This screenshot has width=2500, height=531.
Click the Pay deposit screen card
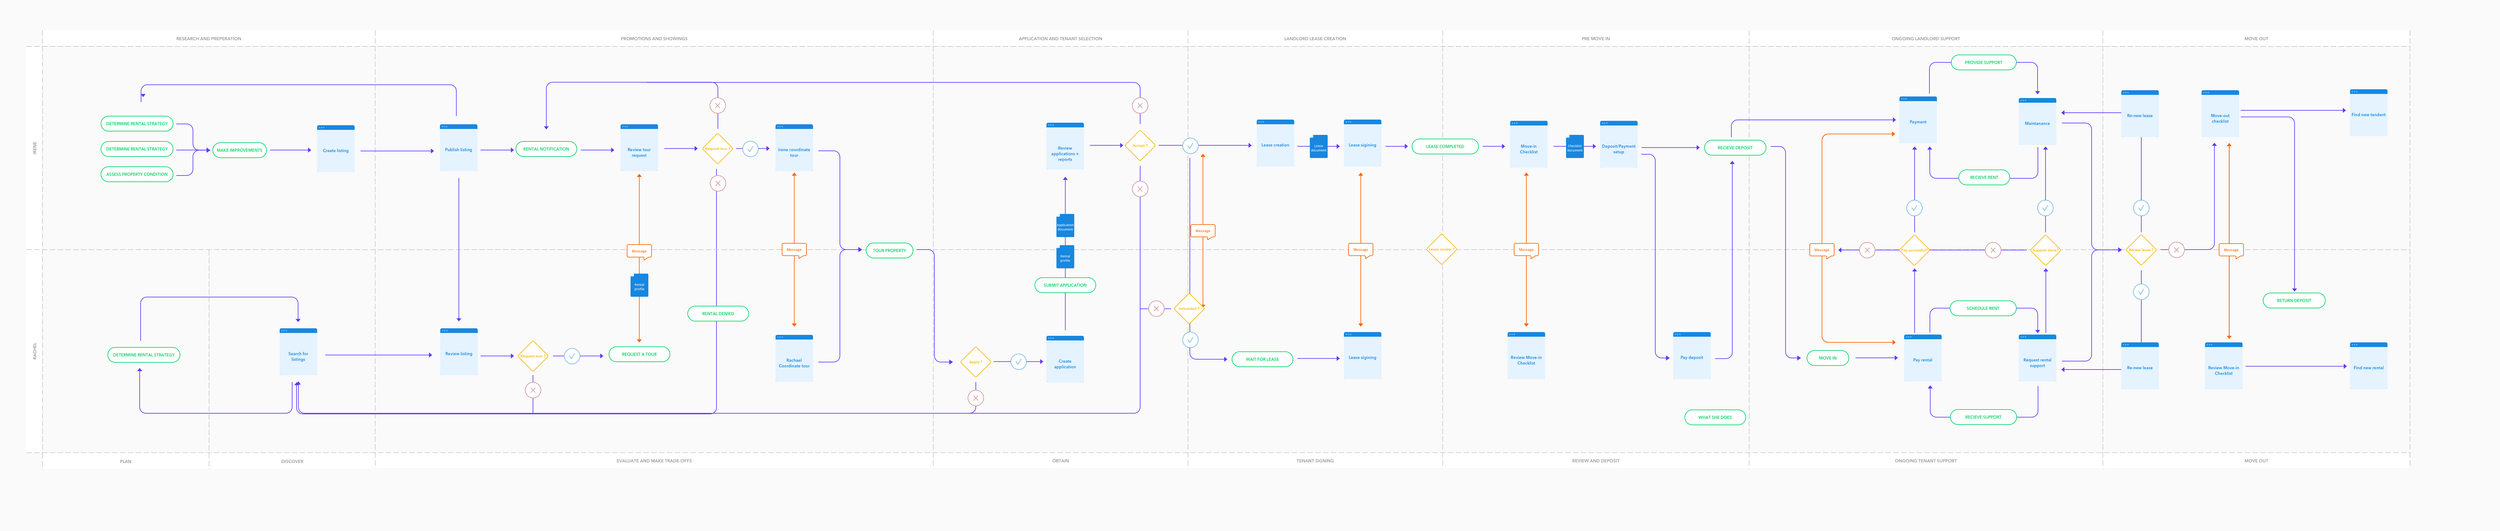coord(1692,355)
